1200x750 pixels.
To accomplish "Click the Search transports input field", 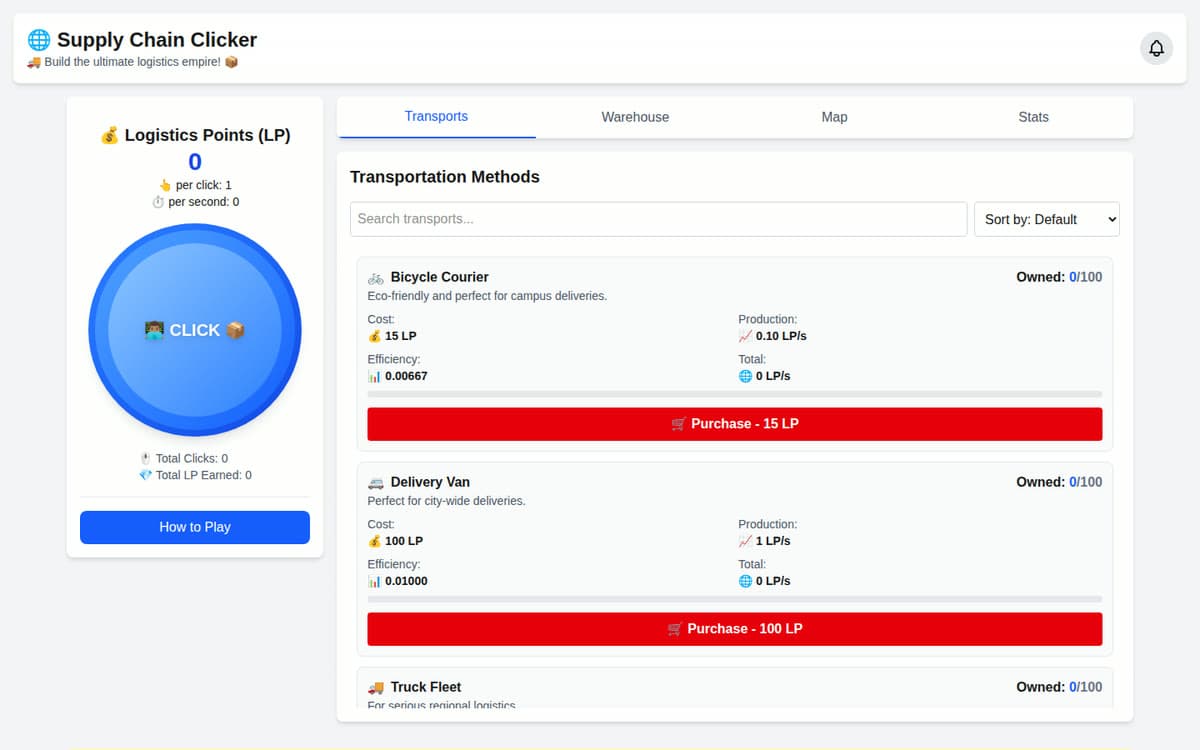I will tap(659, 219).
